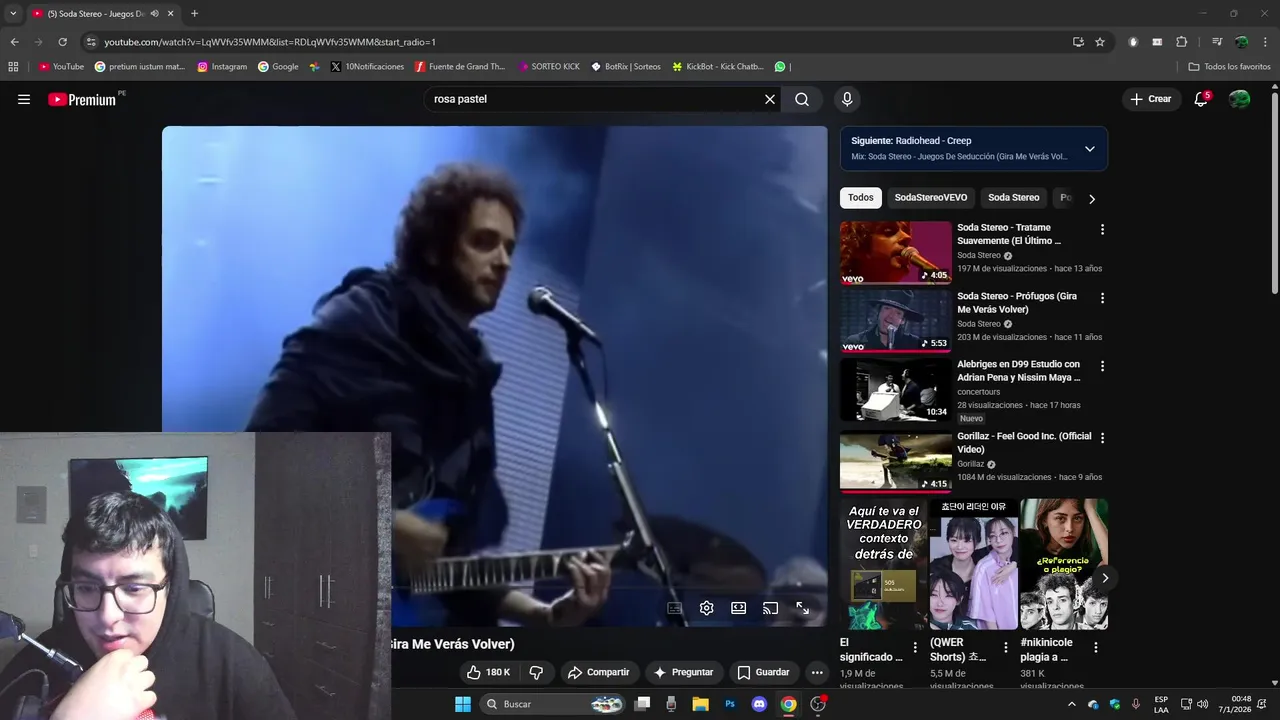Open the Chrome three-dot menu
The width and height of the screenshot is (1280, 720).
[x=1266, y=42]
